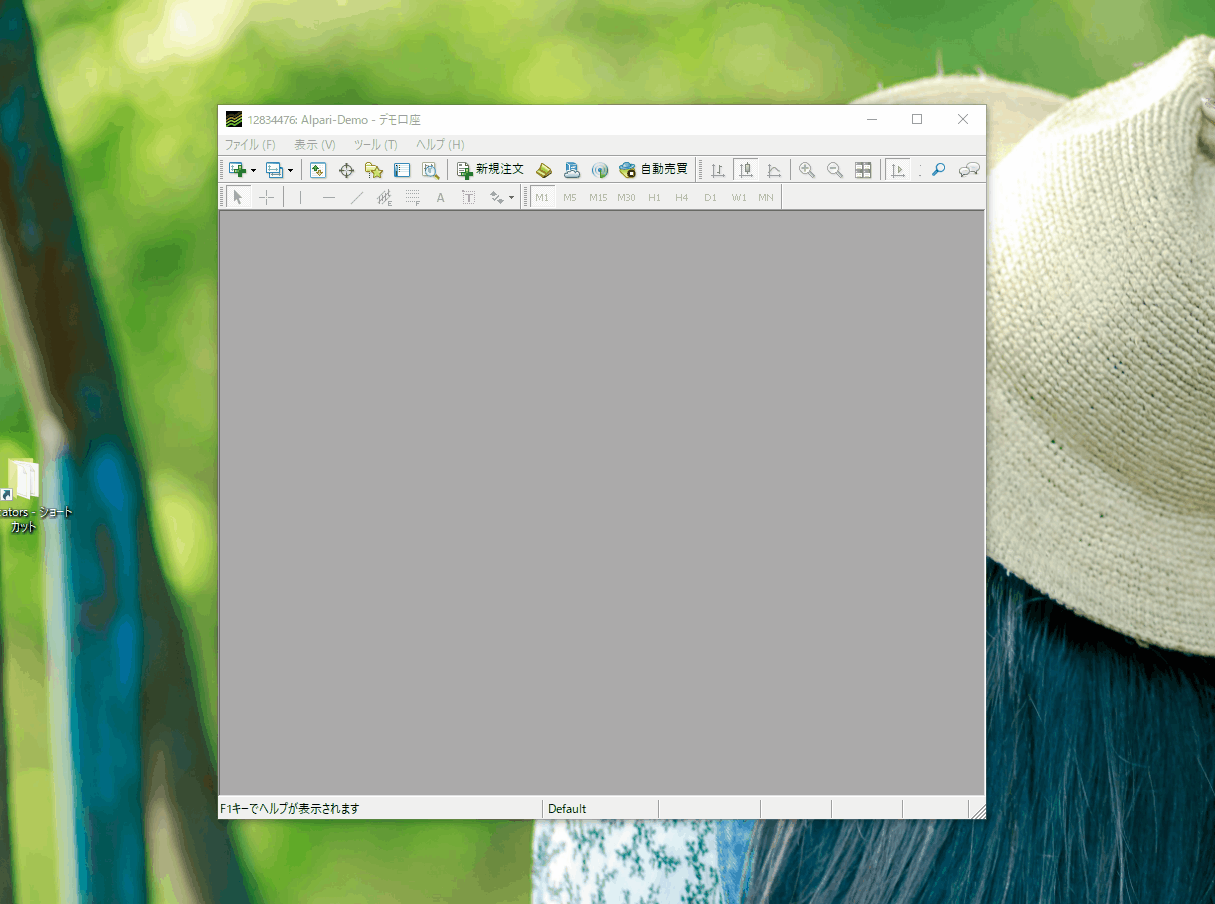Select the Fibonacci retracement tool

412,197
